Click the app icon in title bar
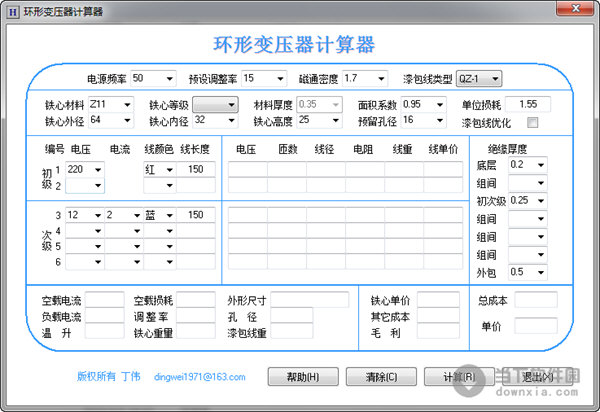Image resolution: width=600 pixels, height=412 pixels. [x=12, y=9]
